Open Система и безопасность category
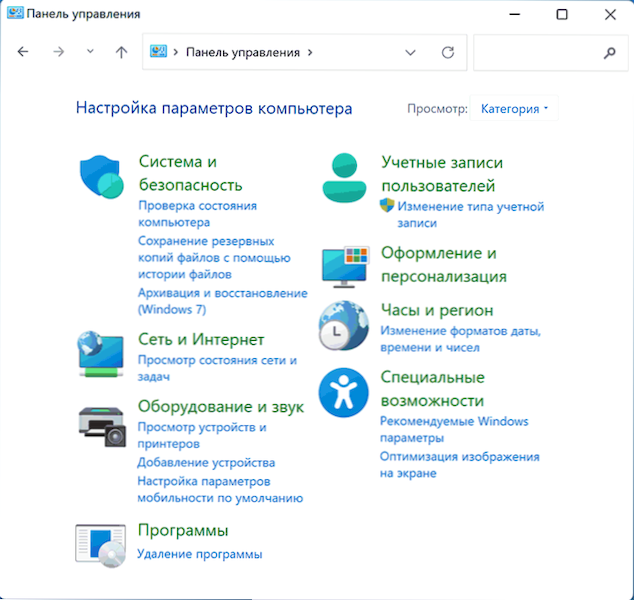 click(x=190, y=173)
